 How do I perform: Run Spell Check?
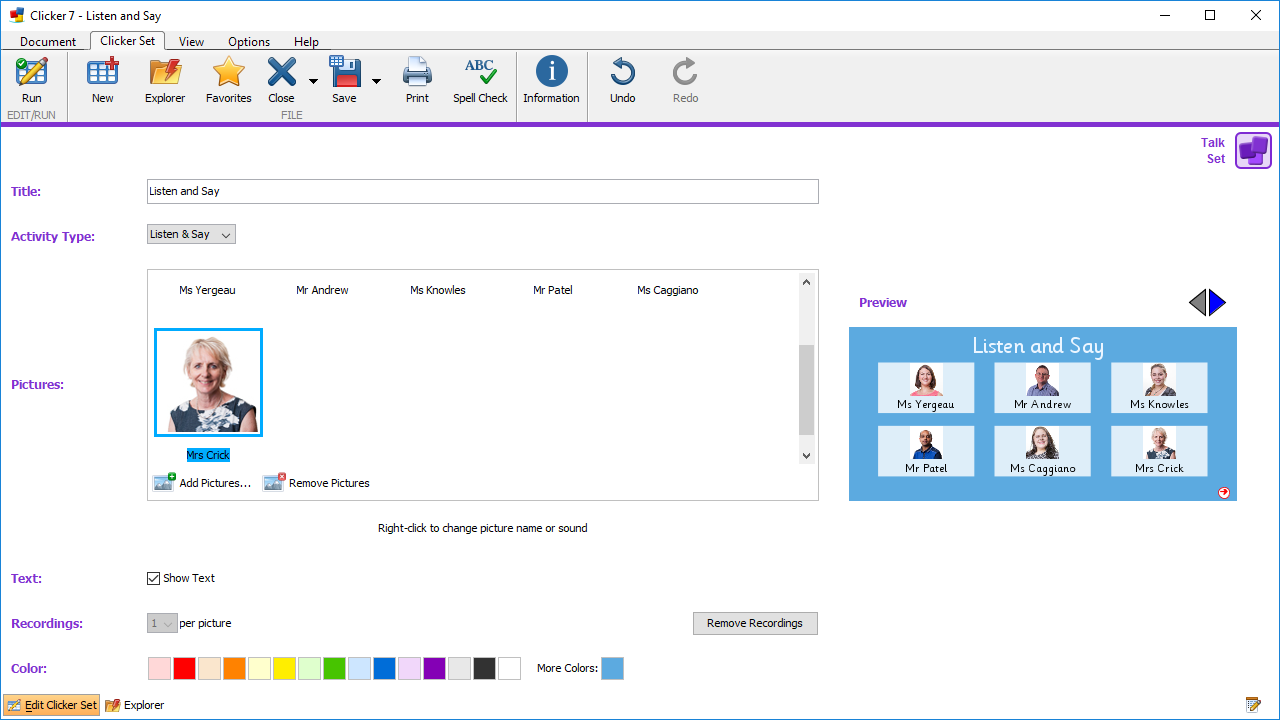point(480,72)
